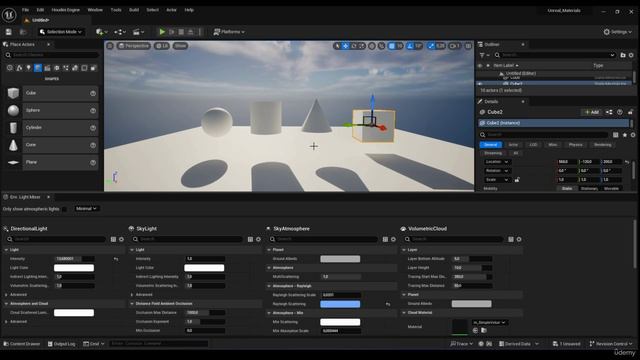
Task: Collapse the DirectionalLight Light section
Action: click(6, 249)
